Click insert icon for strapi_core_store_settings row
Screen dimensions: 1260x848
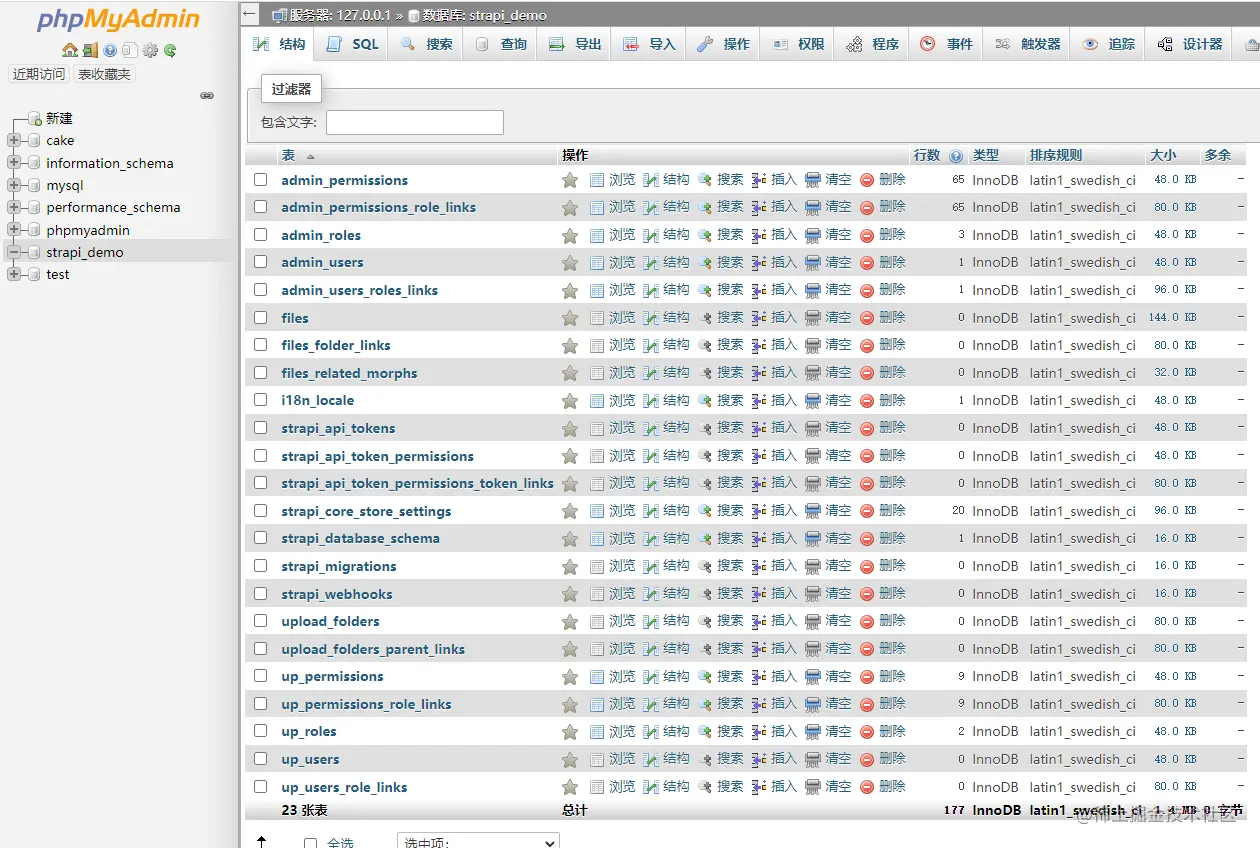coord(759,511)
